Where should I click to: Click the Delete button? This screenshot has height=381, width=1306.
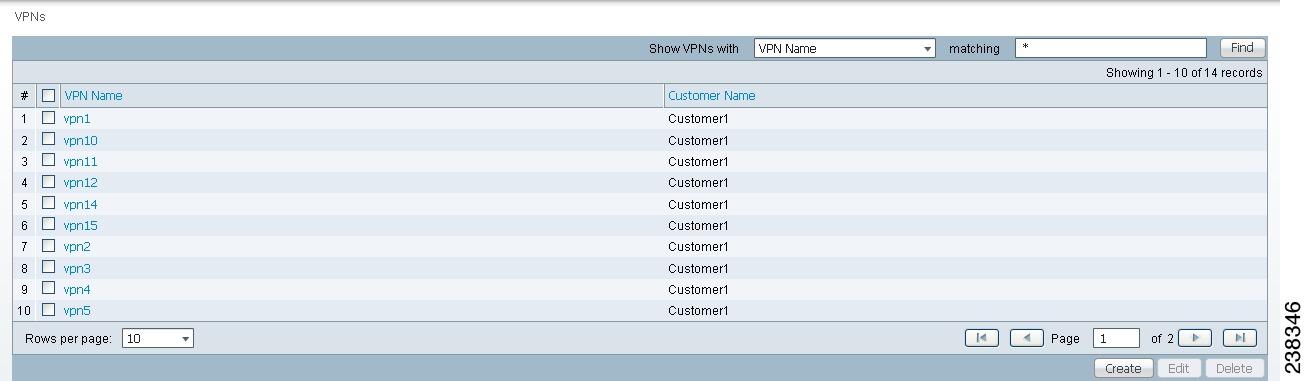pyautogui.click(x=1235, y=368)
